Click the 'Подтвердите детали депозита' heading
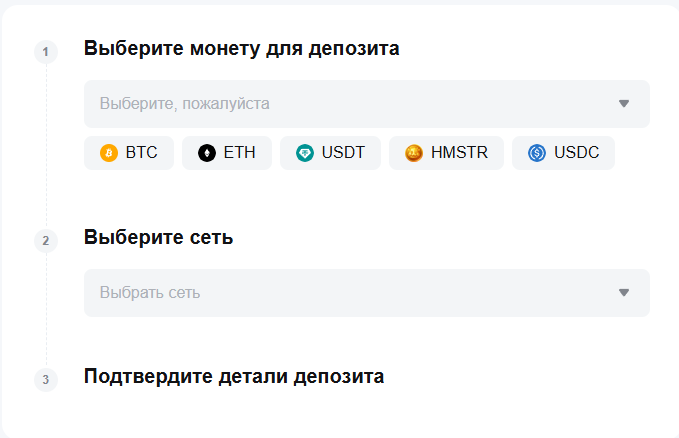This screenshot has height=438, width=679. click(234, 377)
